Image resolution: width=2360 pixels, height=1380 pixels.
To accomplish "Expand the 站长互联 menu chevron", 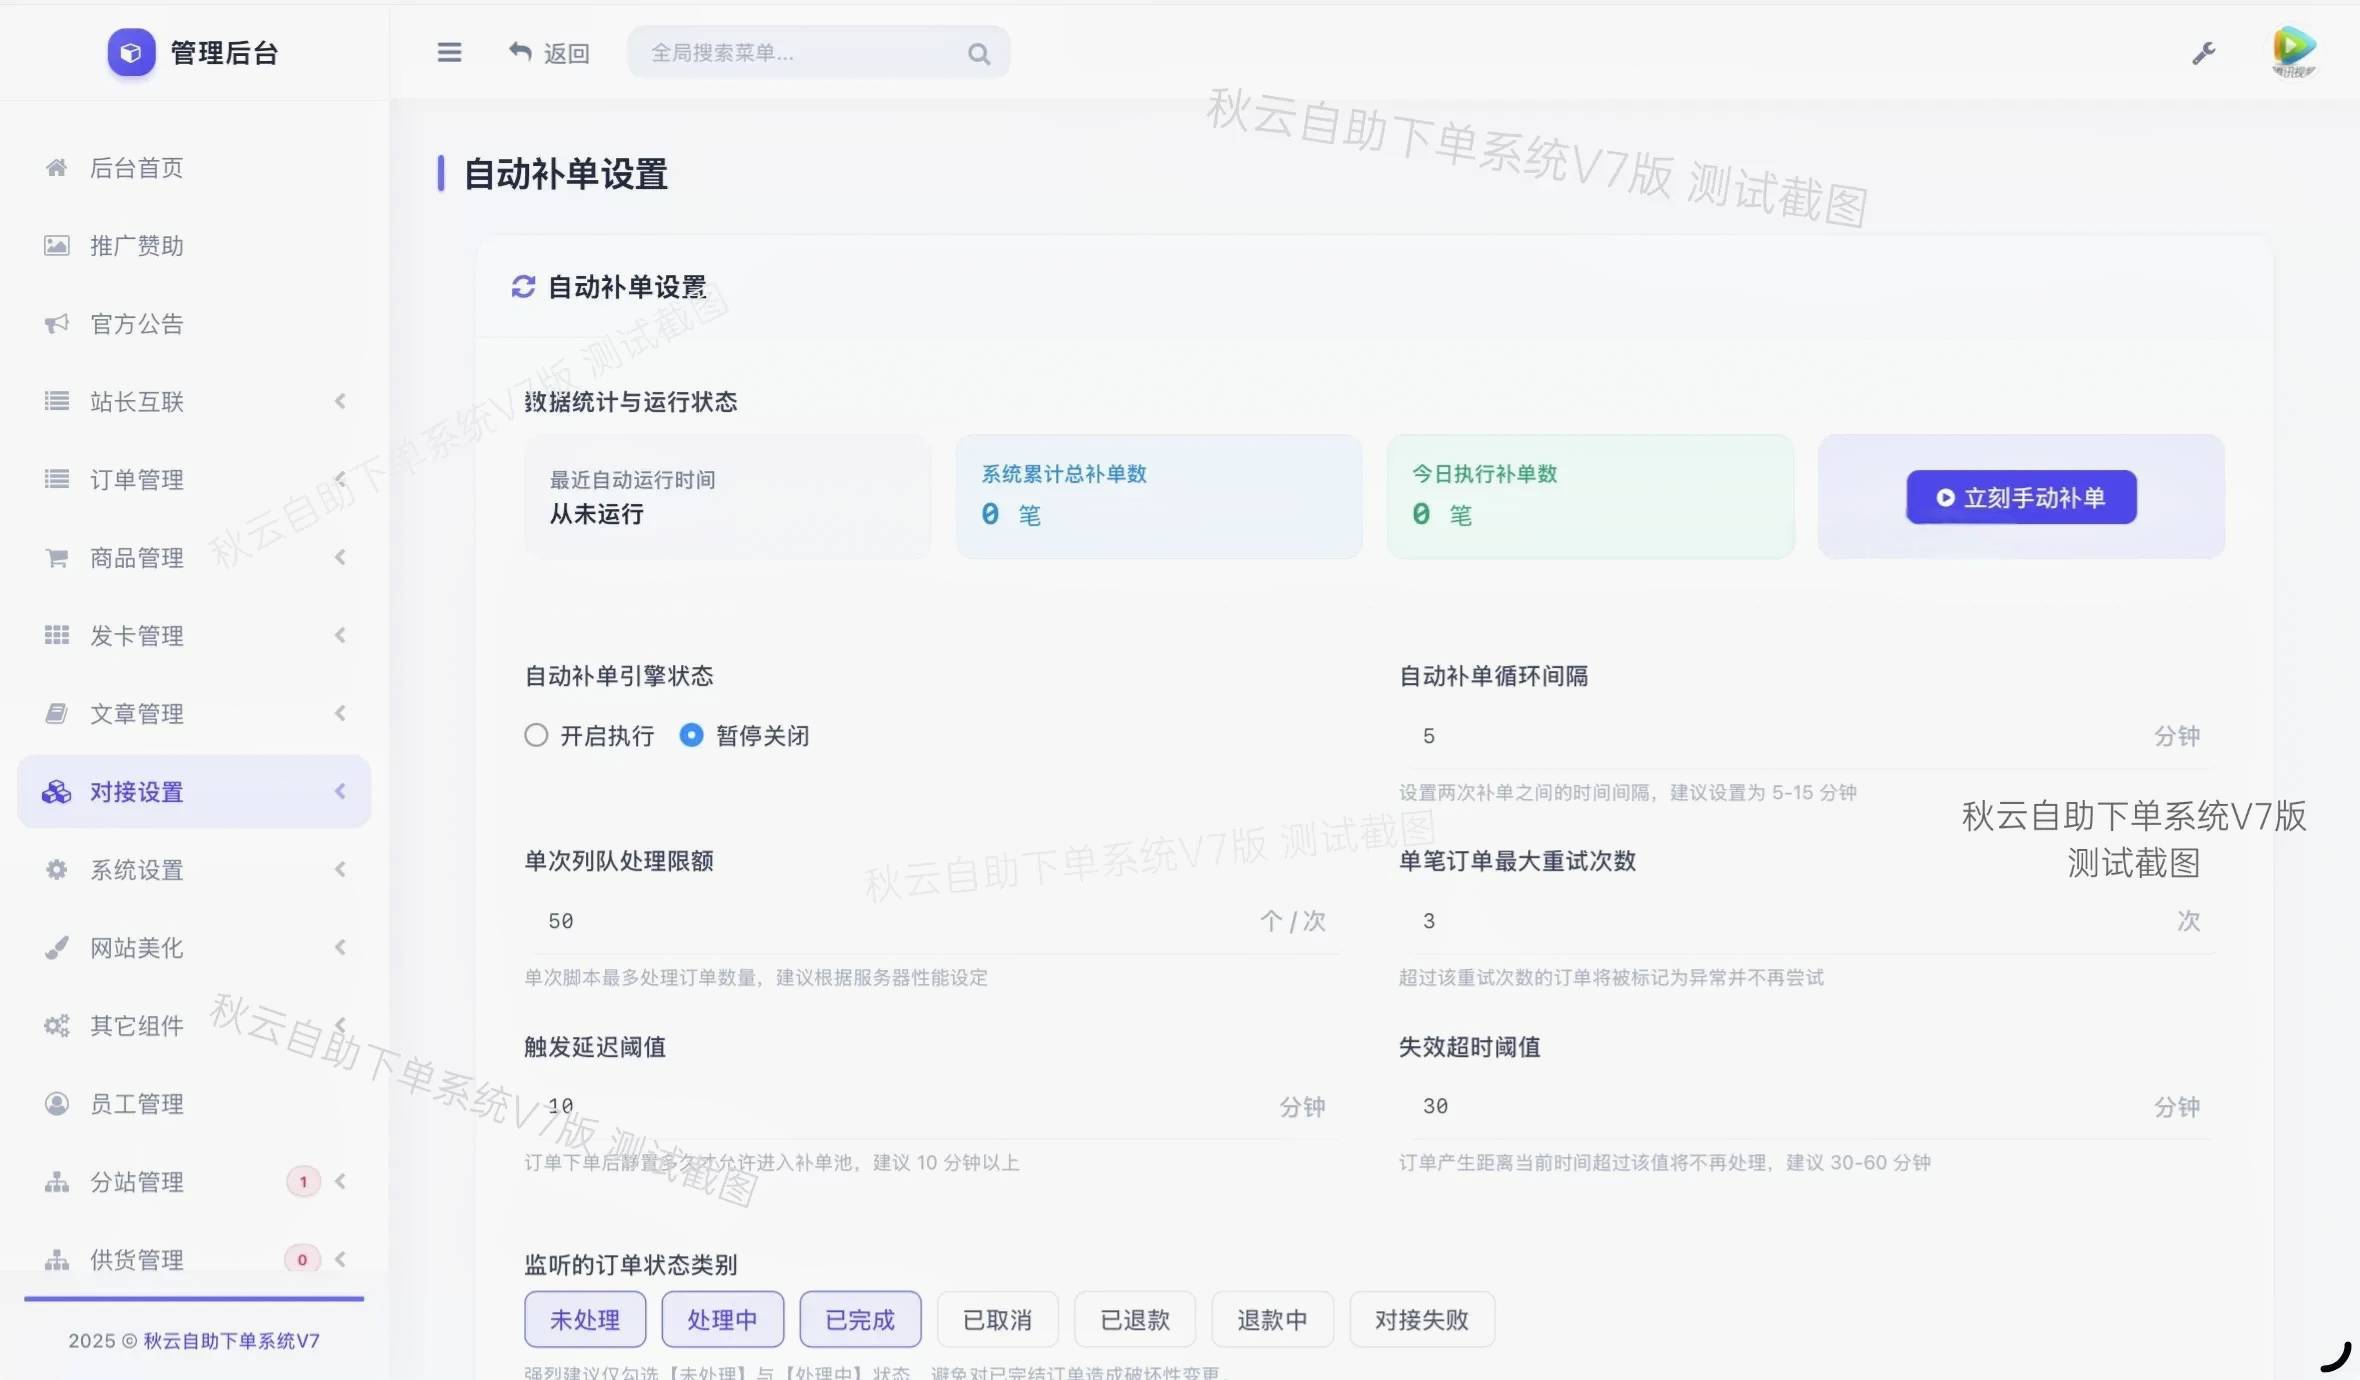I will tap(340, 401).
